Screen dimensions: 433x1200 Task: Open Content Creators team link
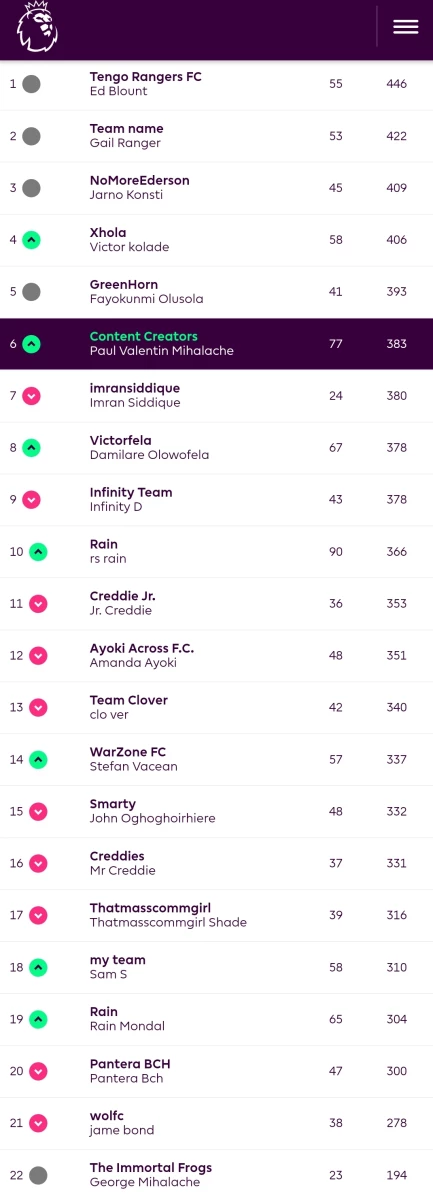144,337
